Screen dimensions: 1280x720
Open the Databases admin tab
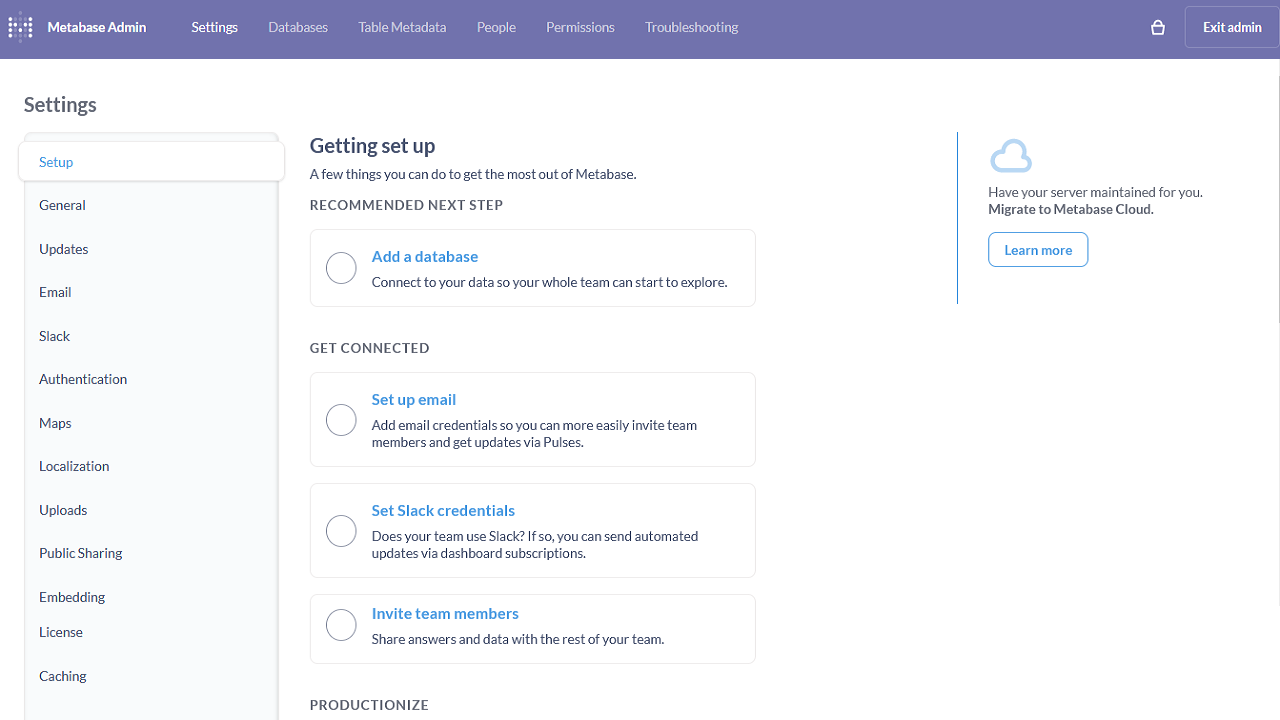[x=298, y=28]
